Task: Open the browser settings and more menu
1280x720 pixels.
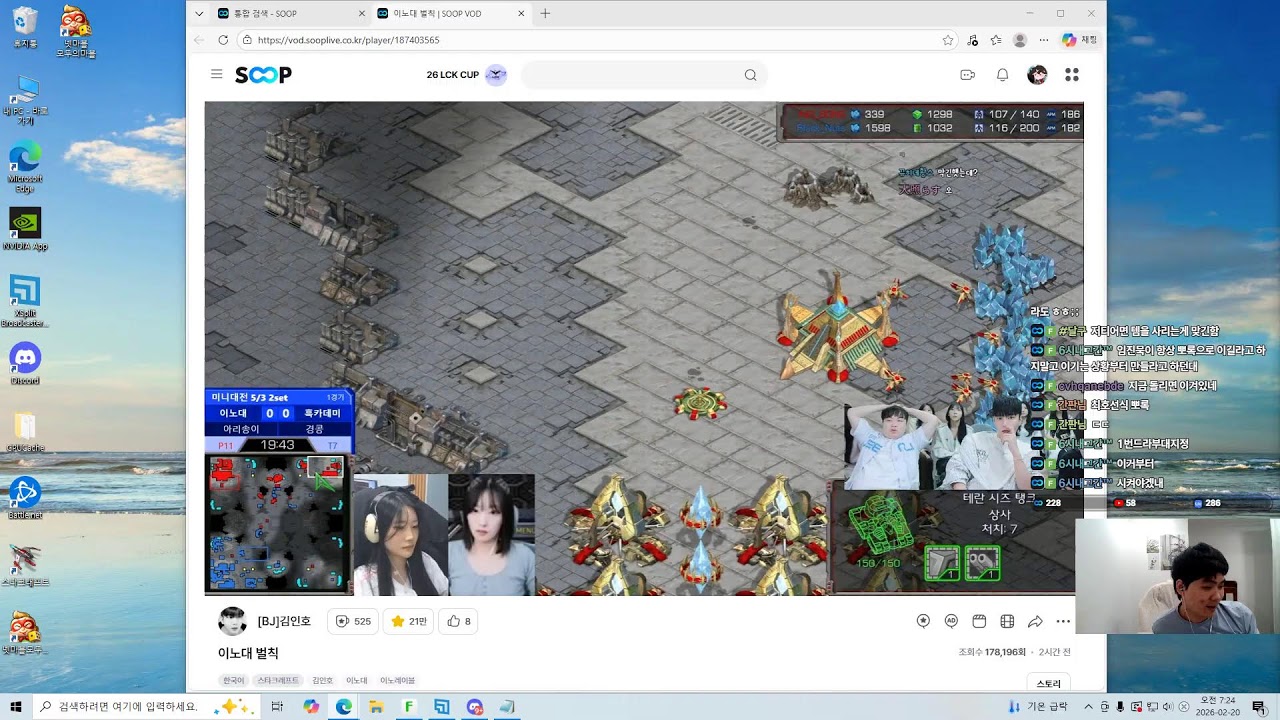Action: point(1044,40)
